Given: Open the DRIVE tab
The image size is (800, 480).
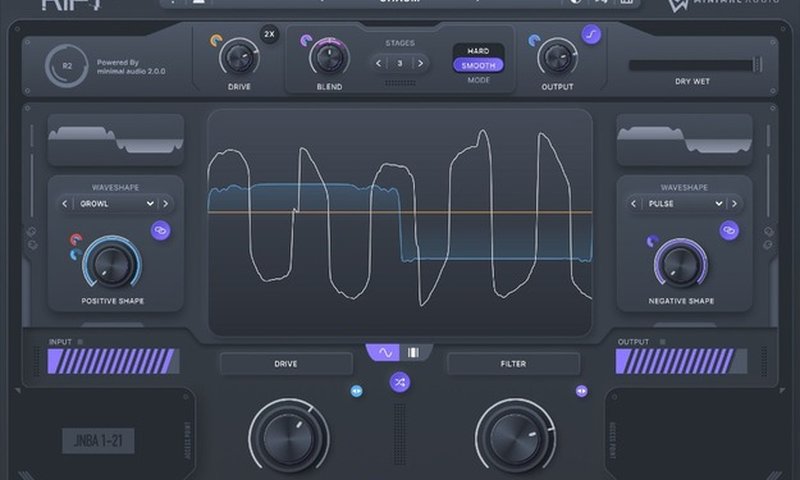Looking at the screenshot, I should pyautogui.click(x=286, y=364).
